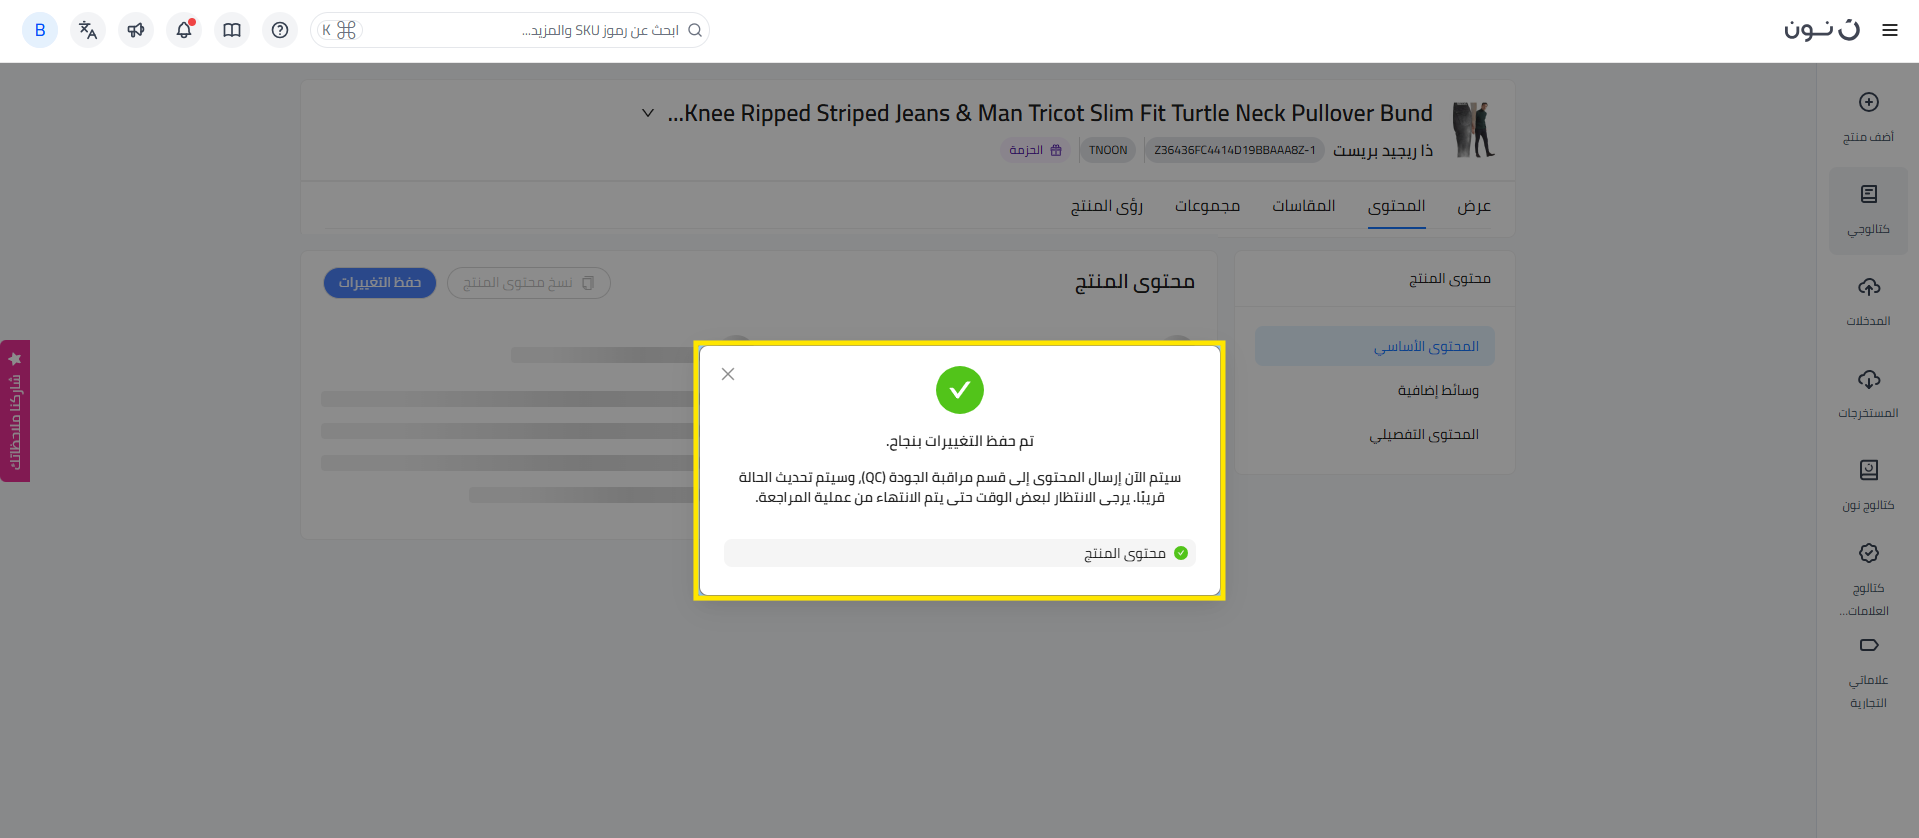
Task: Click the keyboard shortcut ⌘K badge
Action: point(339,30)
